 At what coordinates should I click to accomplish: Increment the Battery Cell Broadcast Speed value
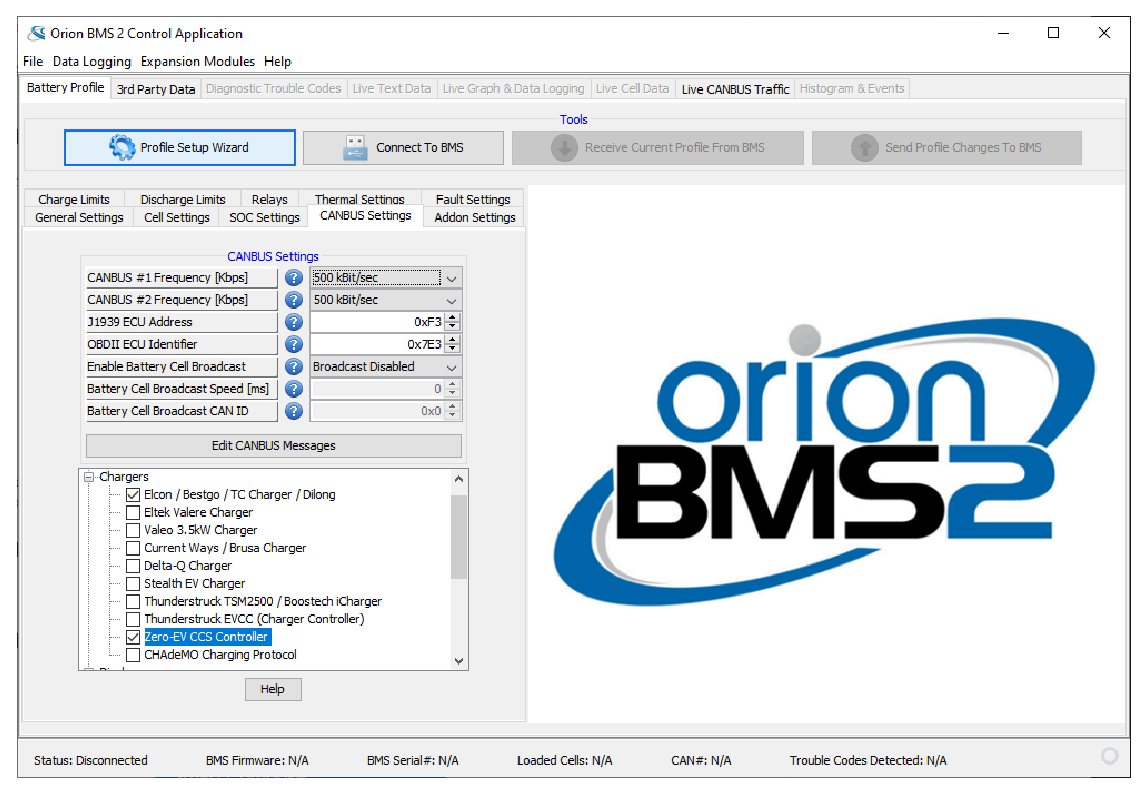[x=453, y=384]
